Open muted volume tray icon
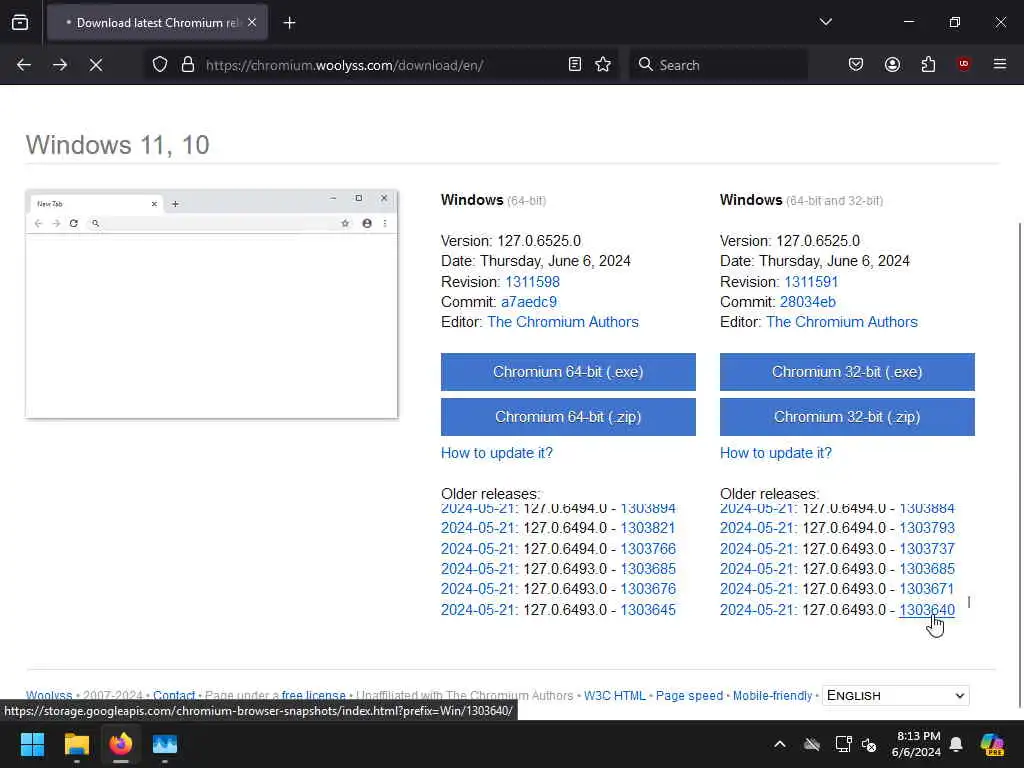The height and width of the screenshot is (768, 1024). click(x=869, y=744)
